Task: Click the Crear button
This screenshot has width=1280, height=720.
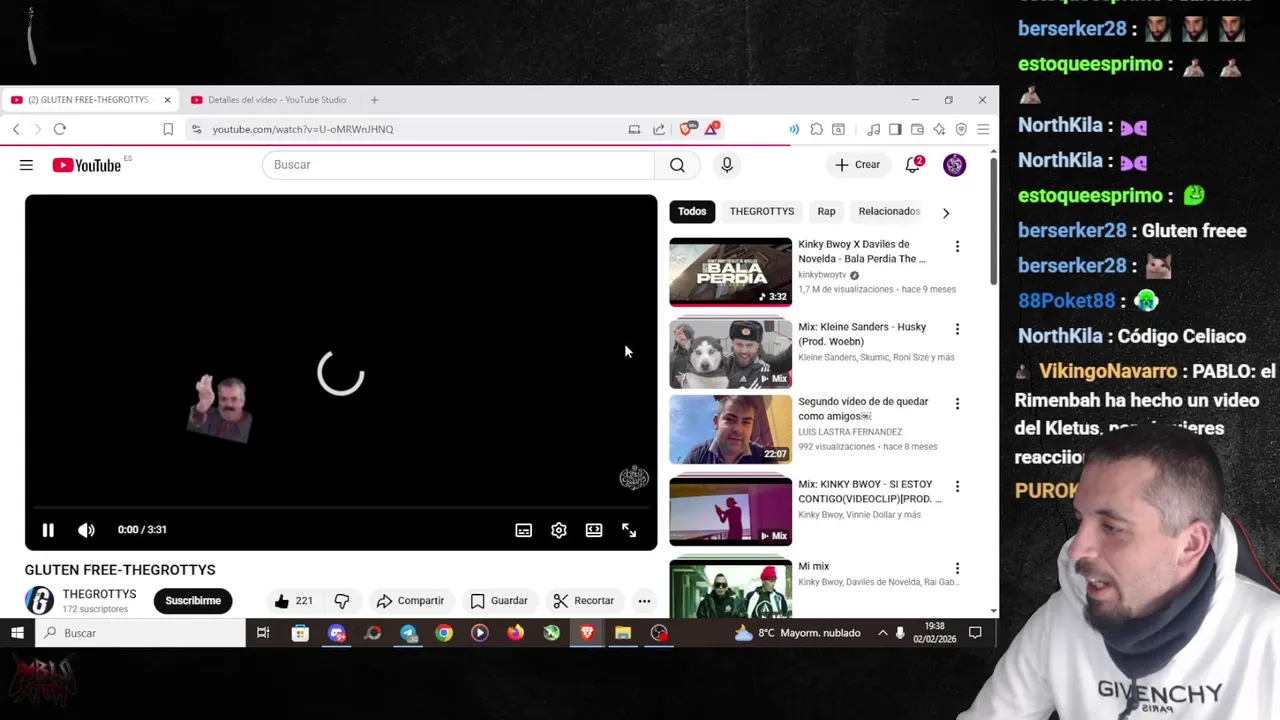Action: click(858, 165)
